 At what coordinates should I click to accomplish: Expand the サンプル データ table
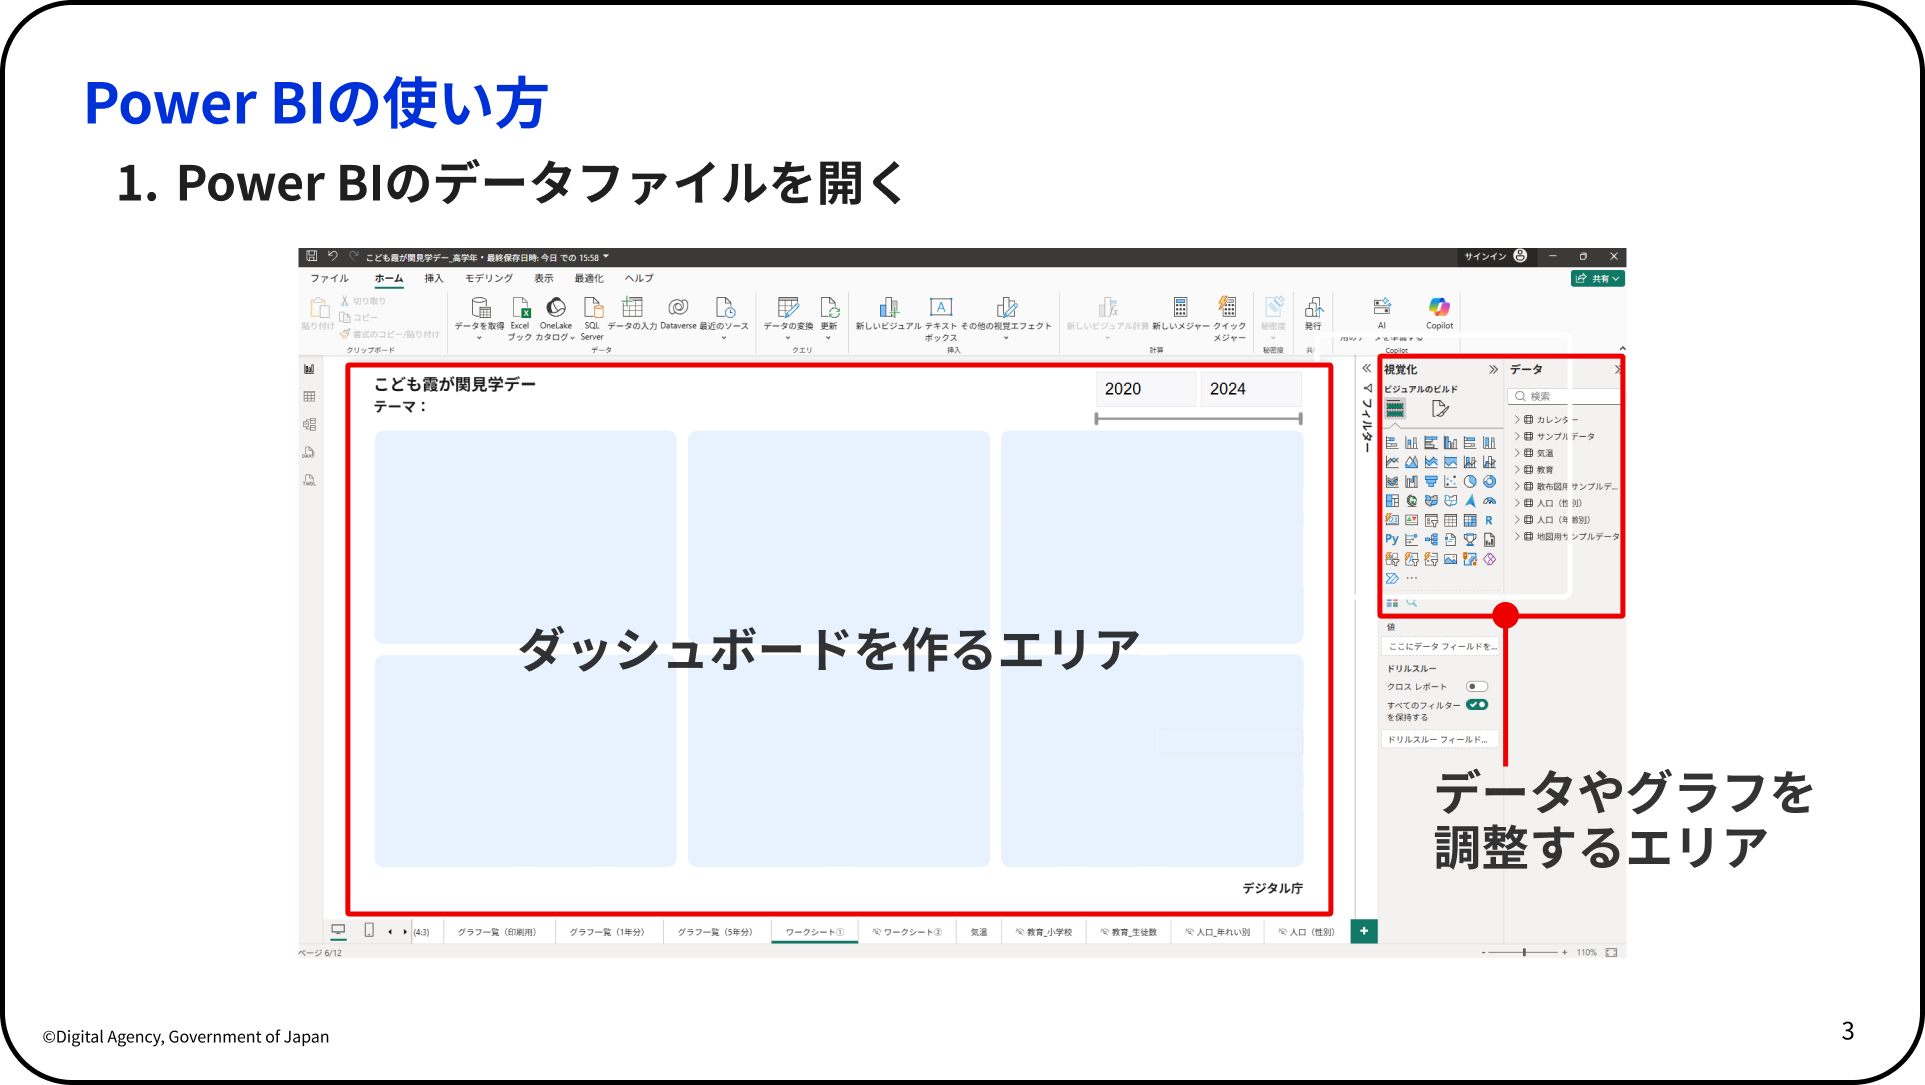point(1517,436)
